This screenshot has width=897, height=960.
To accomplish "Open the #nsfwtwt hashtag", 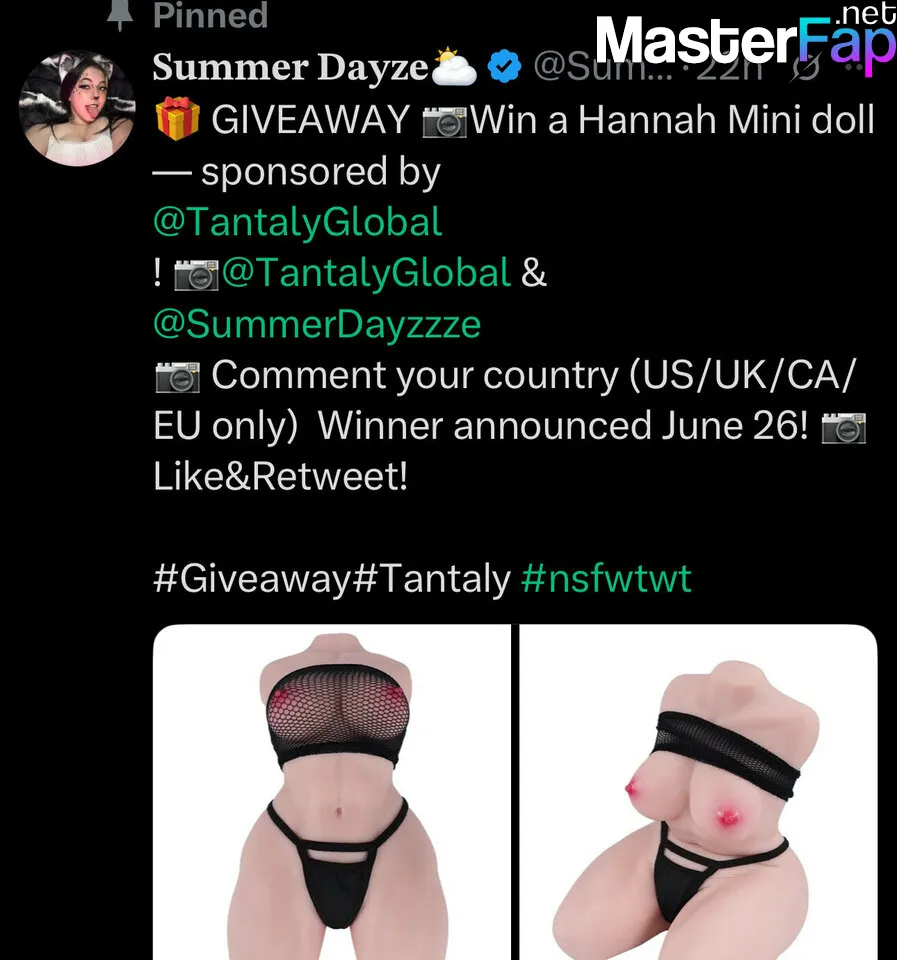I will click(x=606, y=579).
